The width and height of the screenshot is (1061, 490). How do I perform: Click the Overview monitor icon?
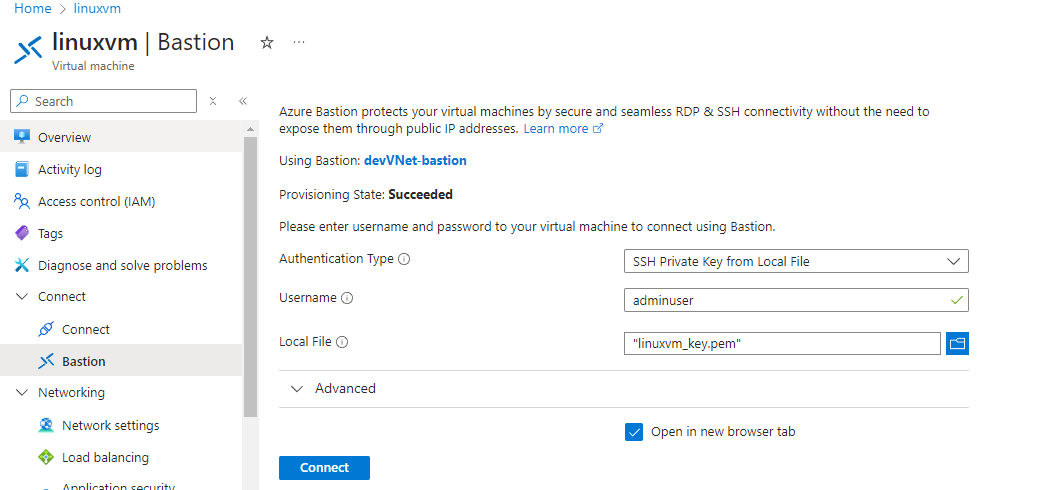point(22,137)
